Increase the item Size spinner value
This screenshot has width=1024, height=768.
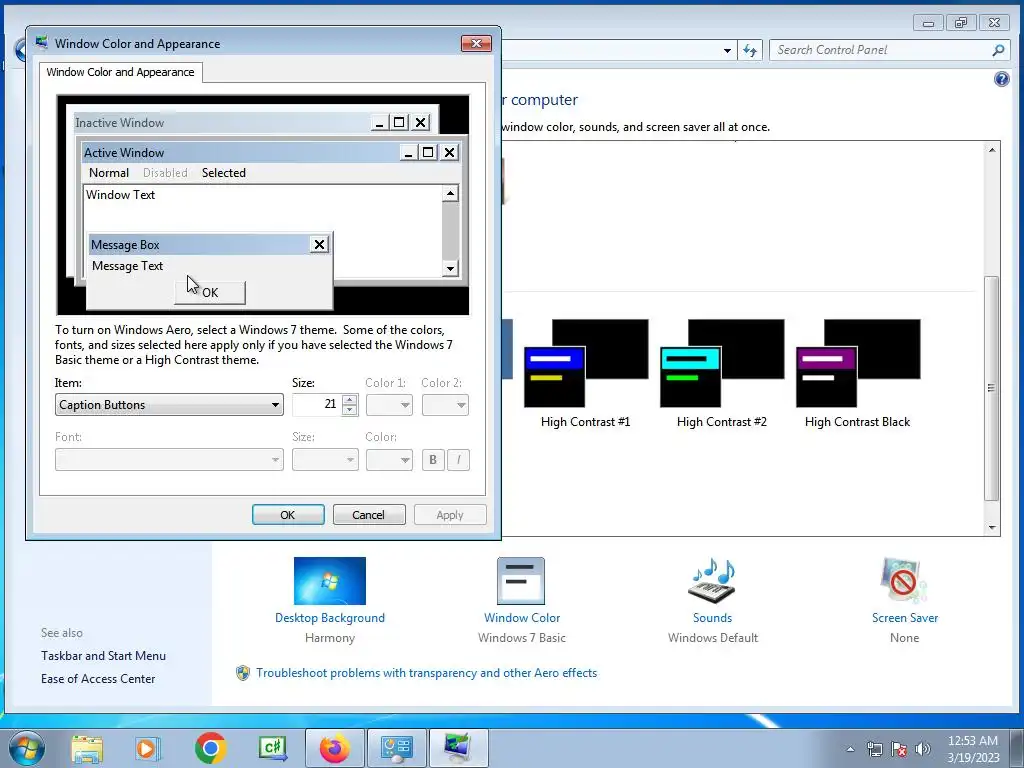pyautogui.click(x=350, y=400)
